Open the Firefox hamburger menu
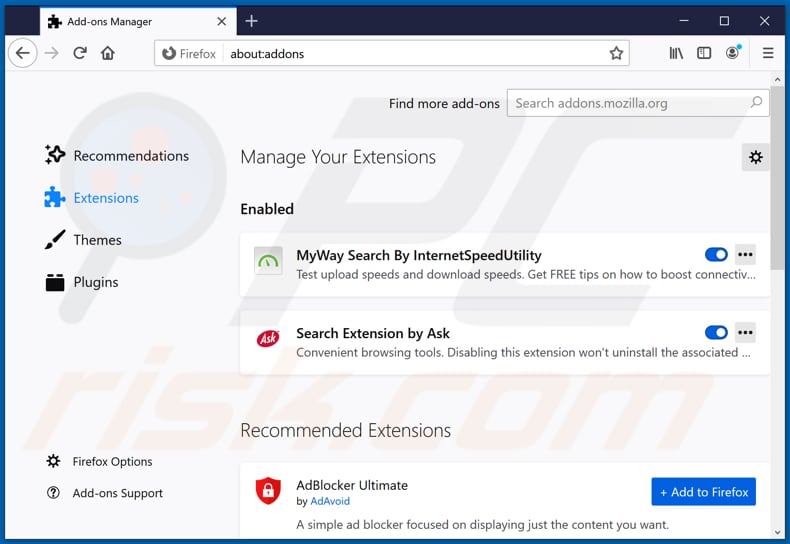Viewport: 790px width, 544px height. pyautogui.click(x=768, y=53)
